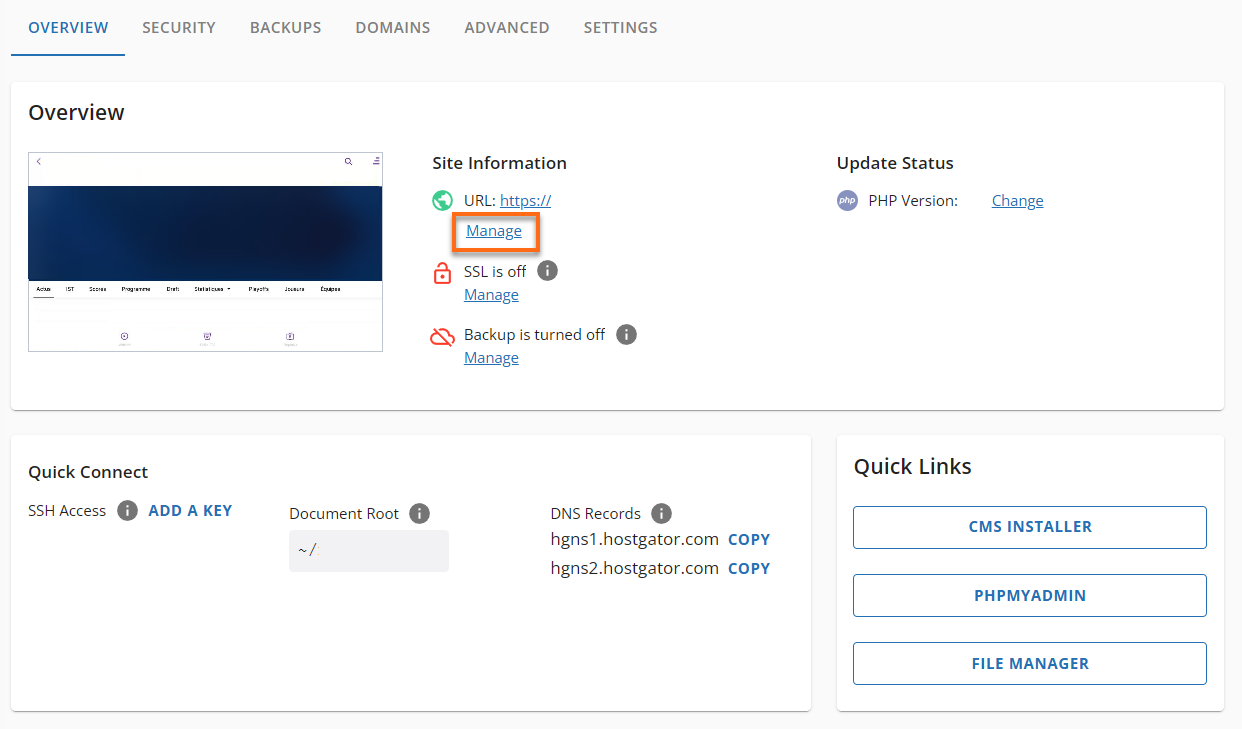This screenshot has width=1242, height=729.
Task: Click the globe icon beside the site URL
Action: coord(442,200)
